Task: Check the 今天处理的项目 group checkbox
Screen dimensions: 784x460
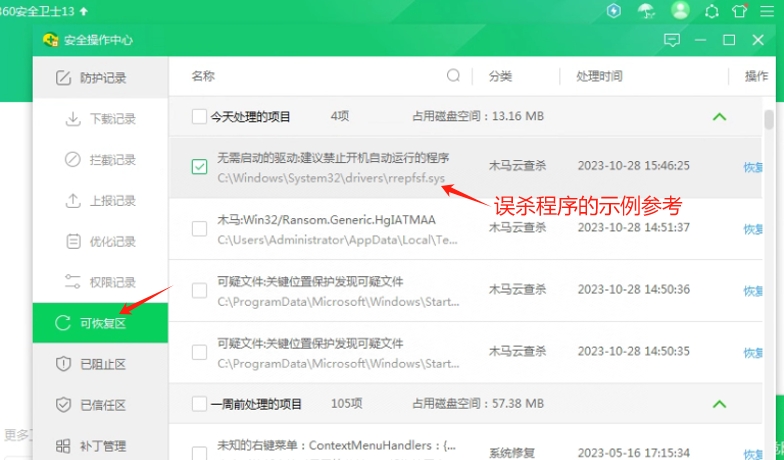Action: pos(199,116)
